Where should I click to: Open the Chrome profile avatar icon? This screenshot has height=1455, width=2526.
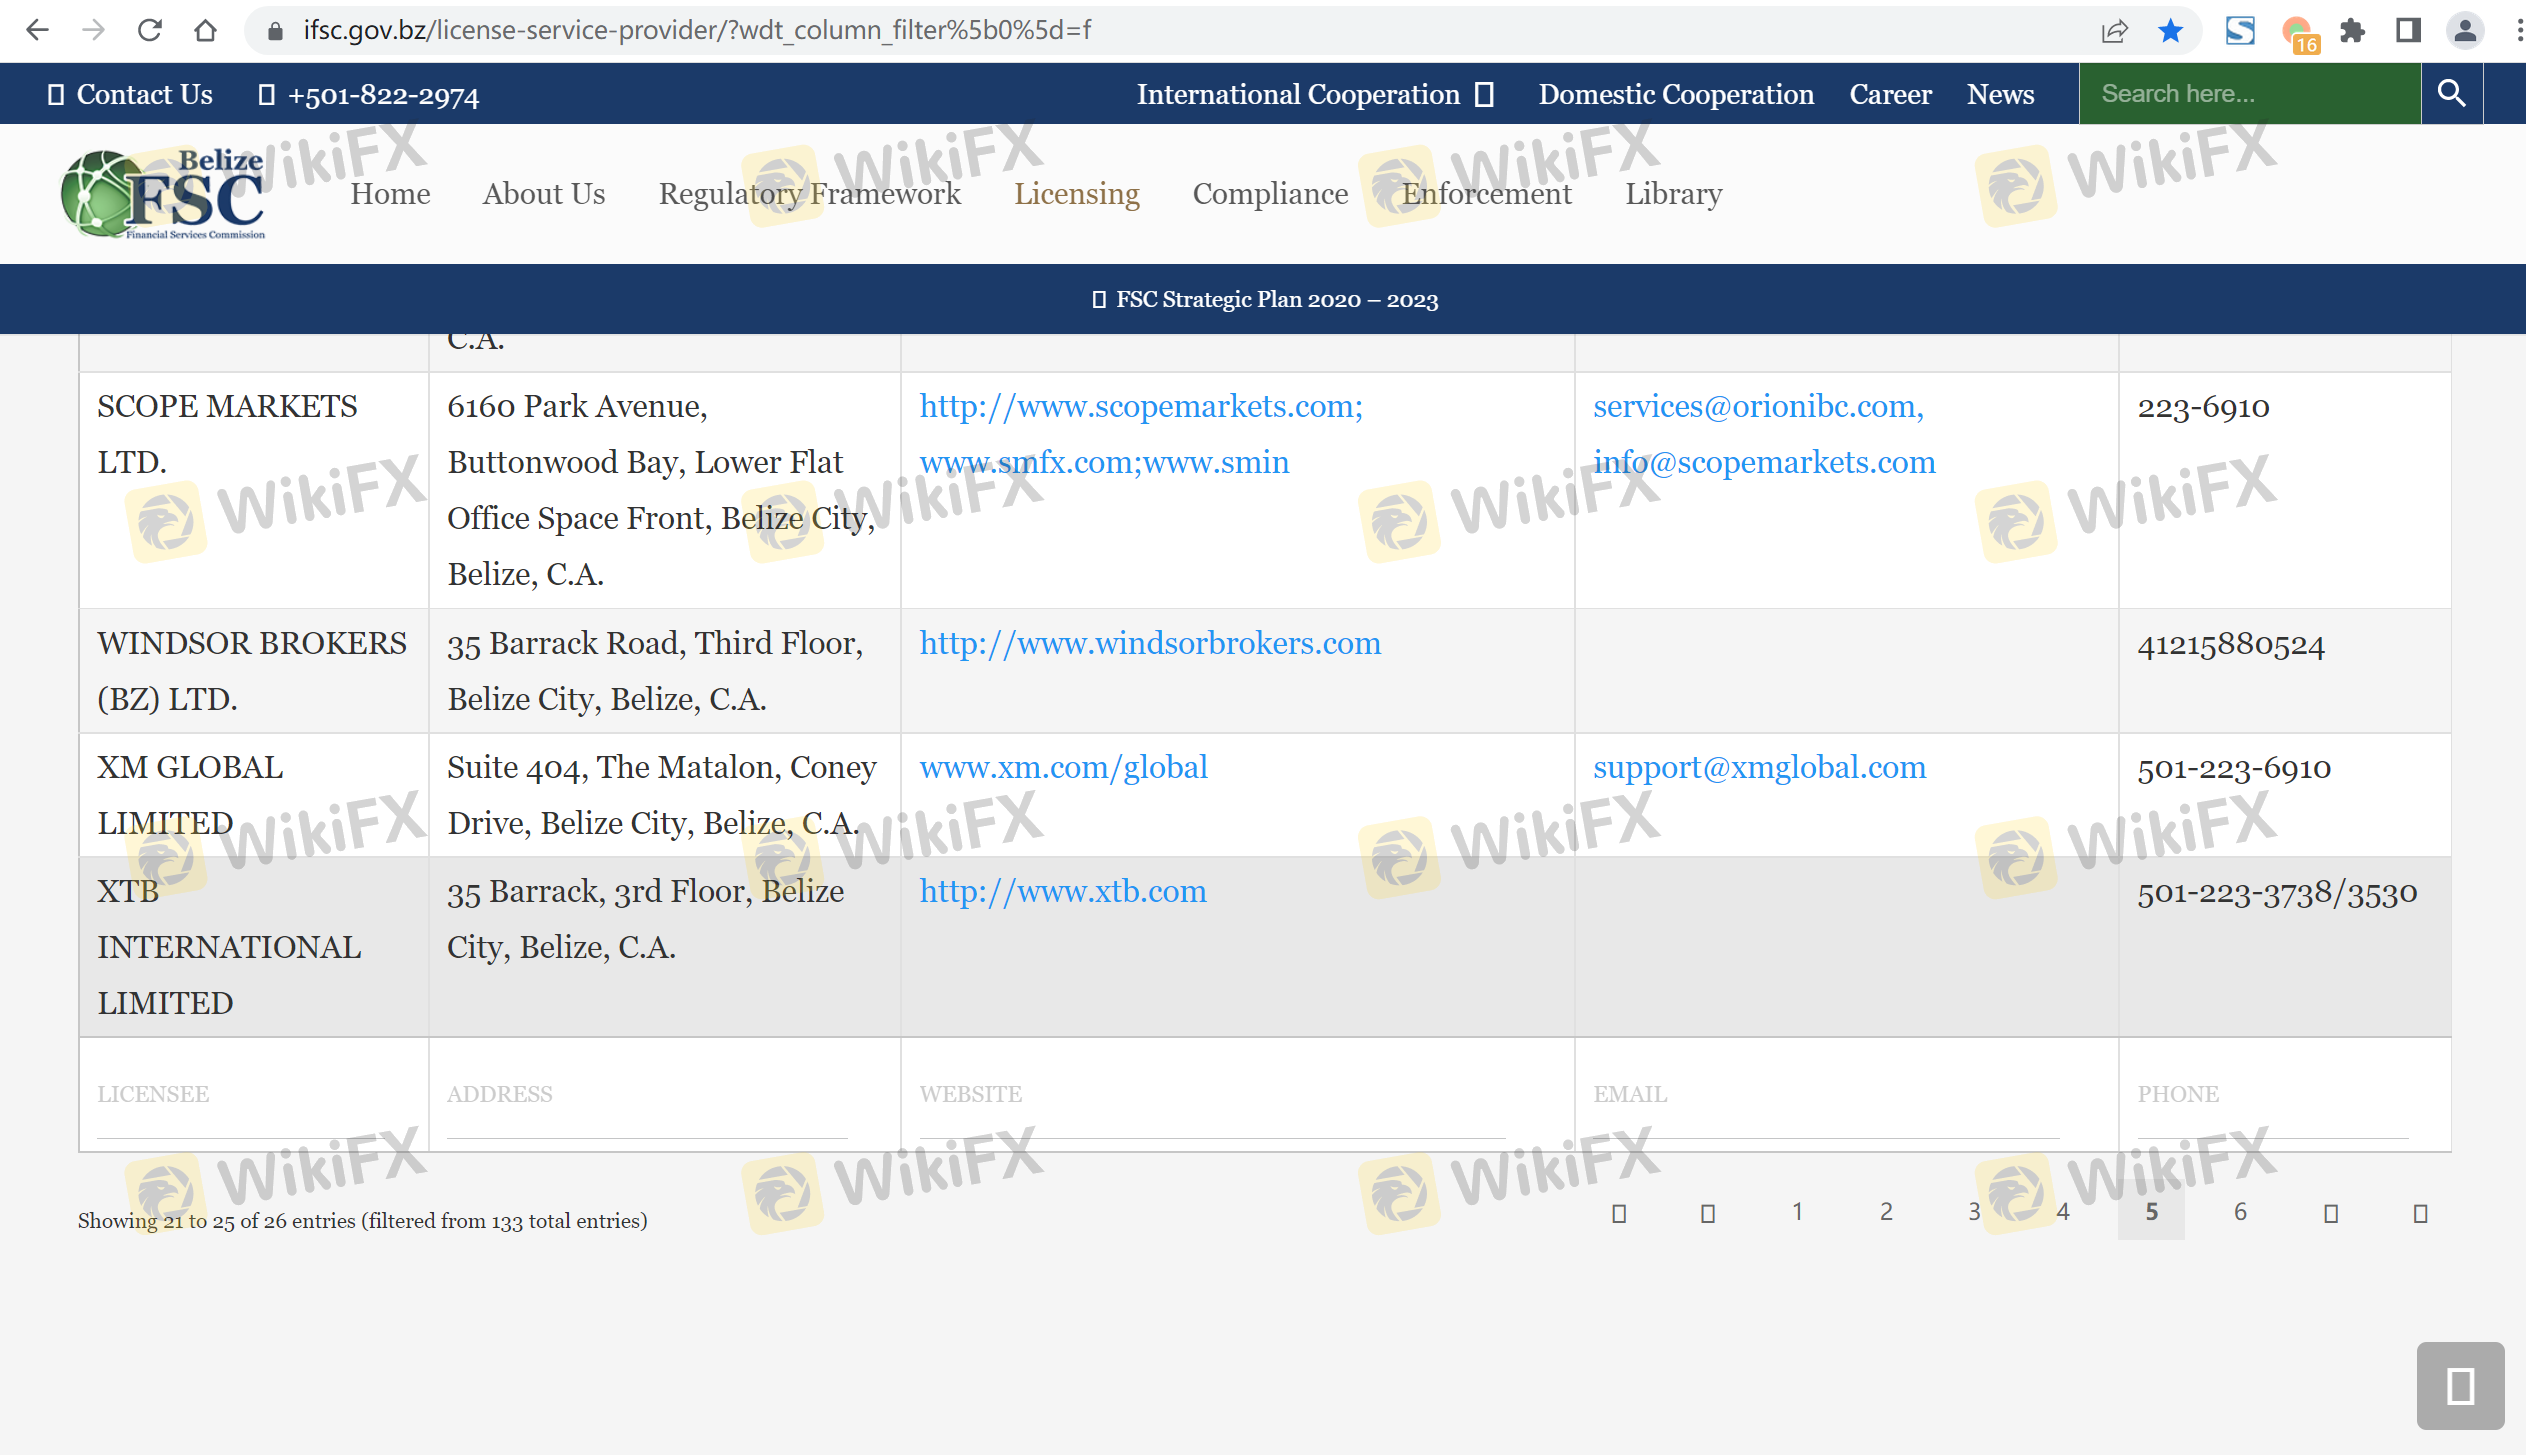click(x=2464, y=30)
